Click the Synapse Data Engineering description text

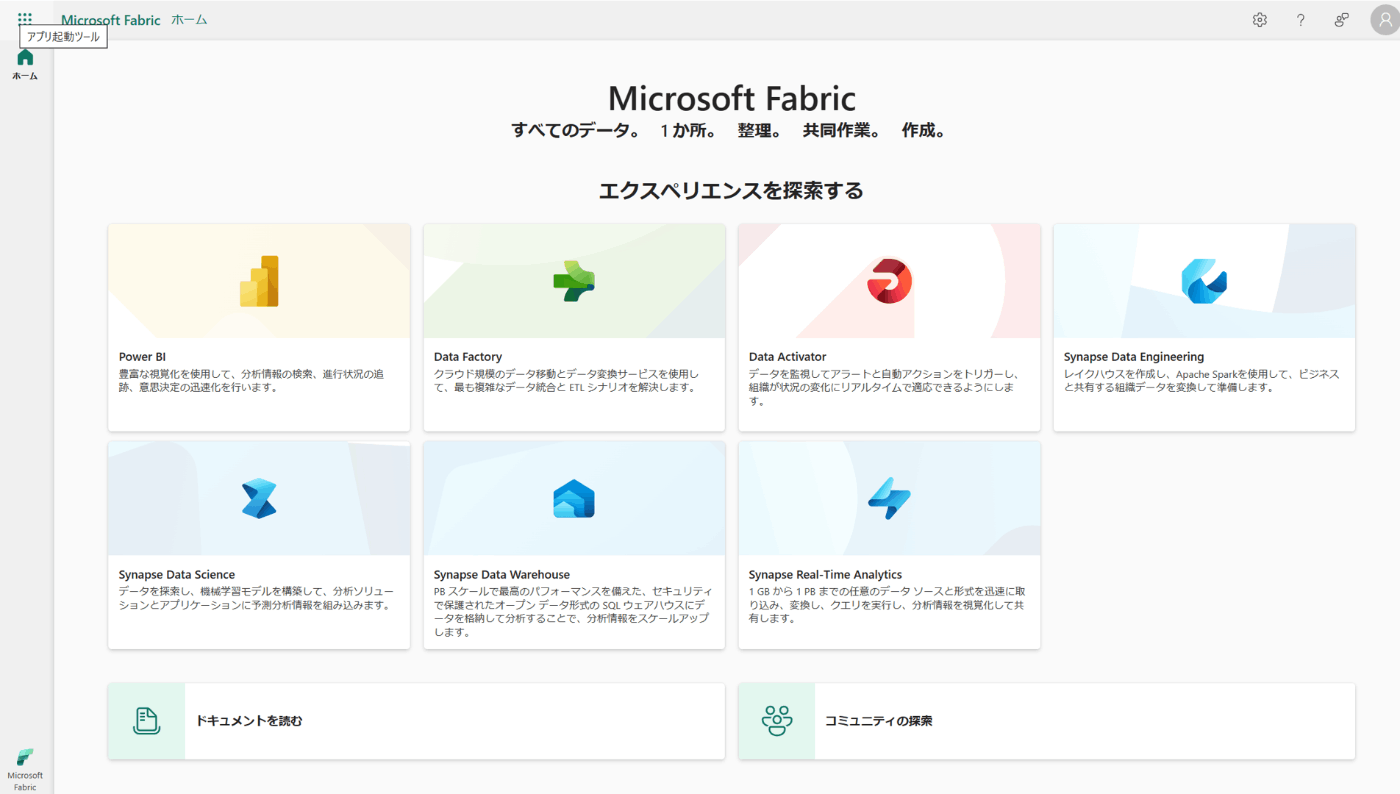[1202, 381]
